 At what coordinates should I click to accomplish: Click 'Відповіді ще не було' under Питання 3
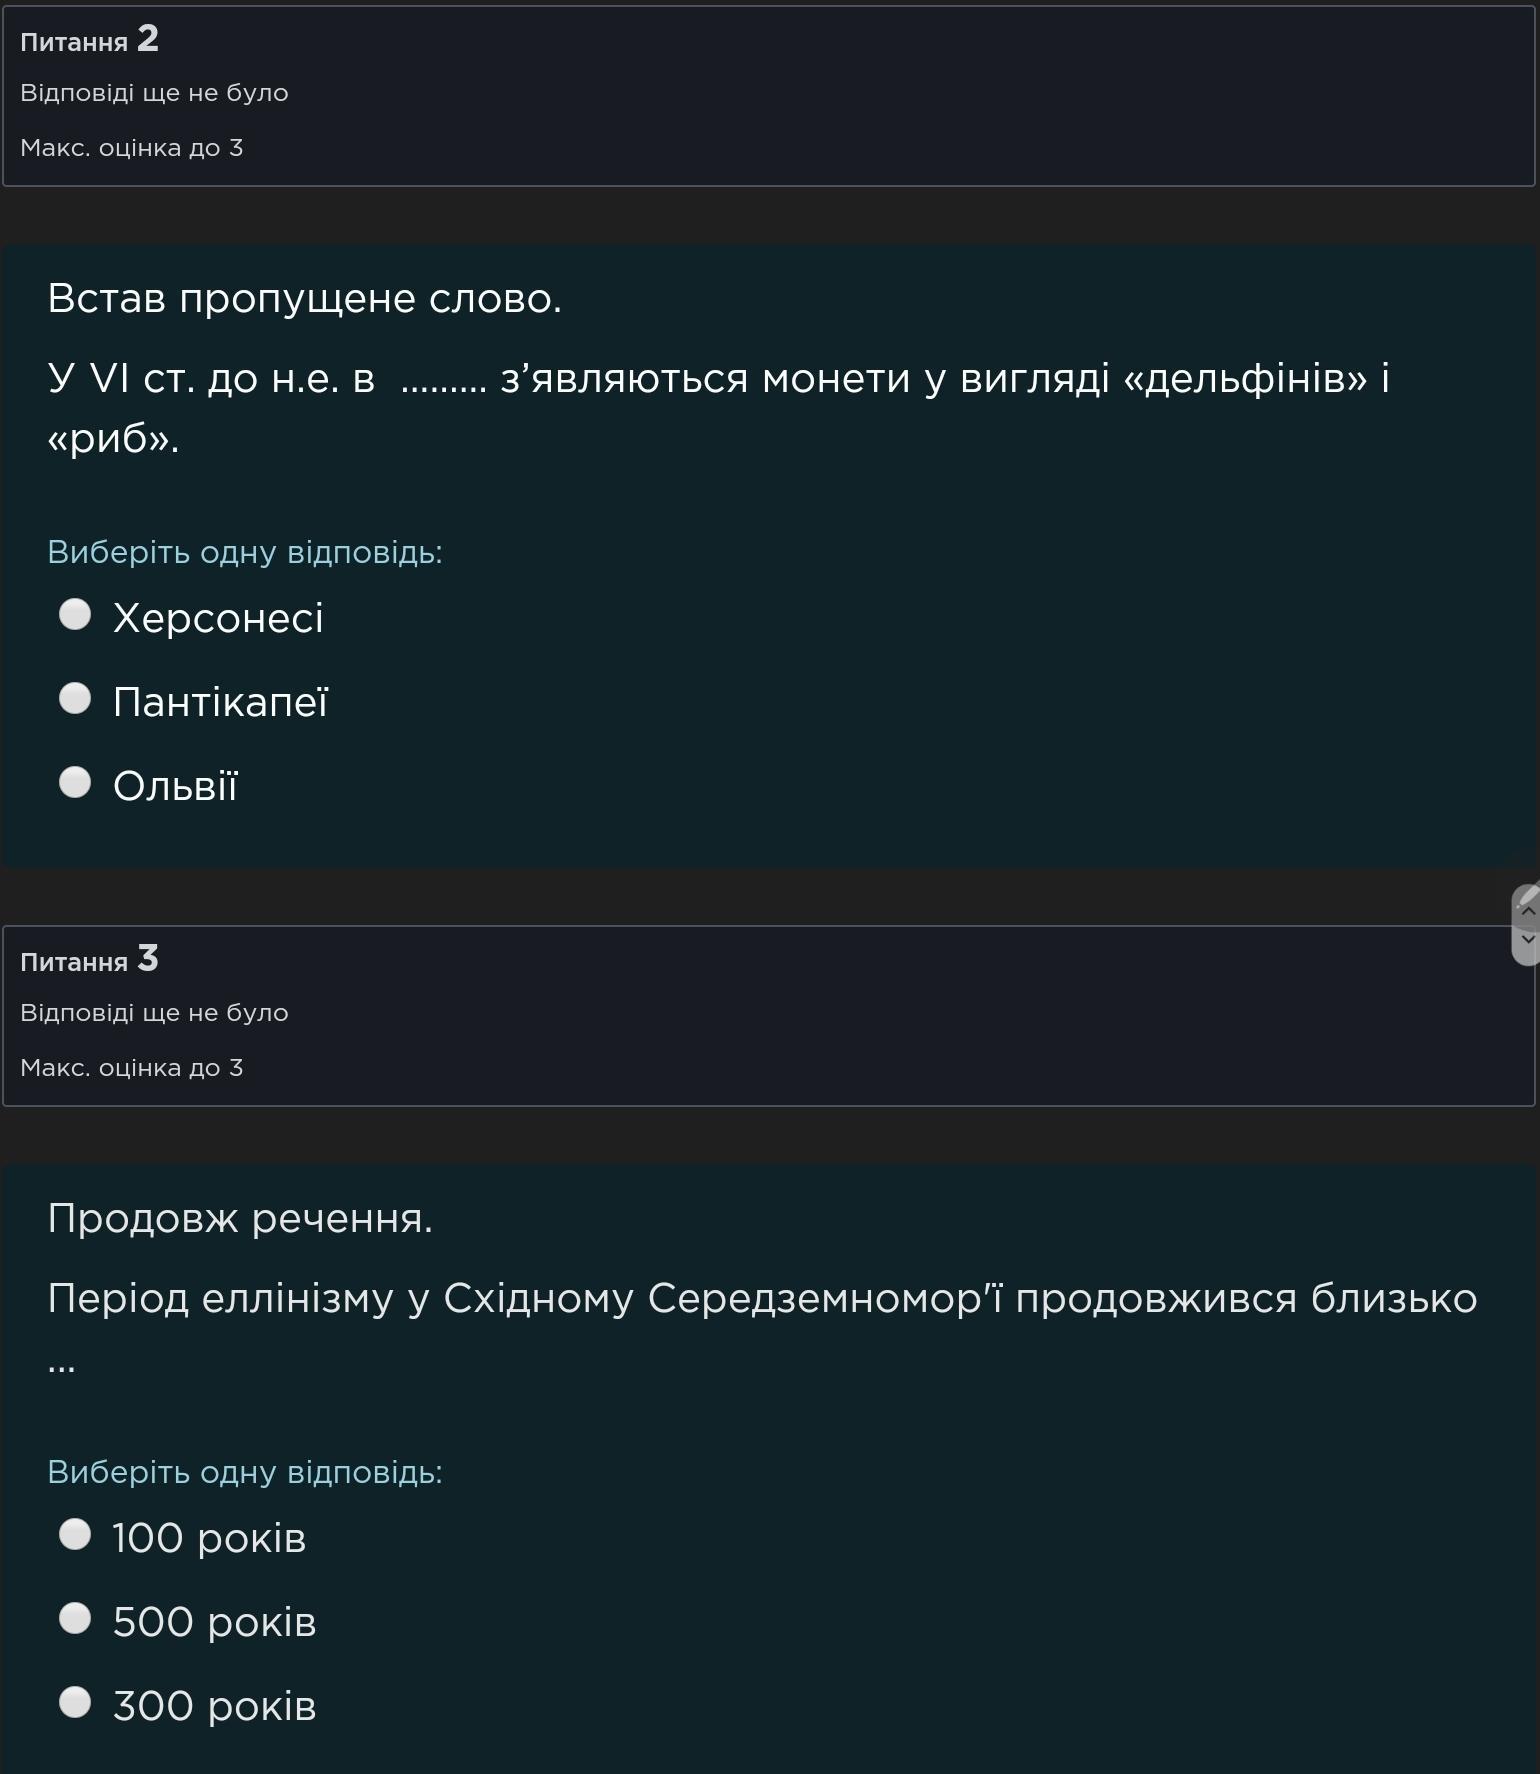(x=154, y=1013)
